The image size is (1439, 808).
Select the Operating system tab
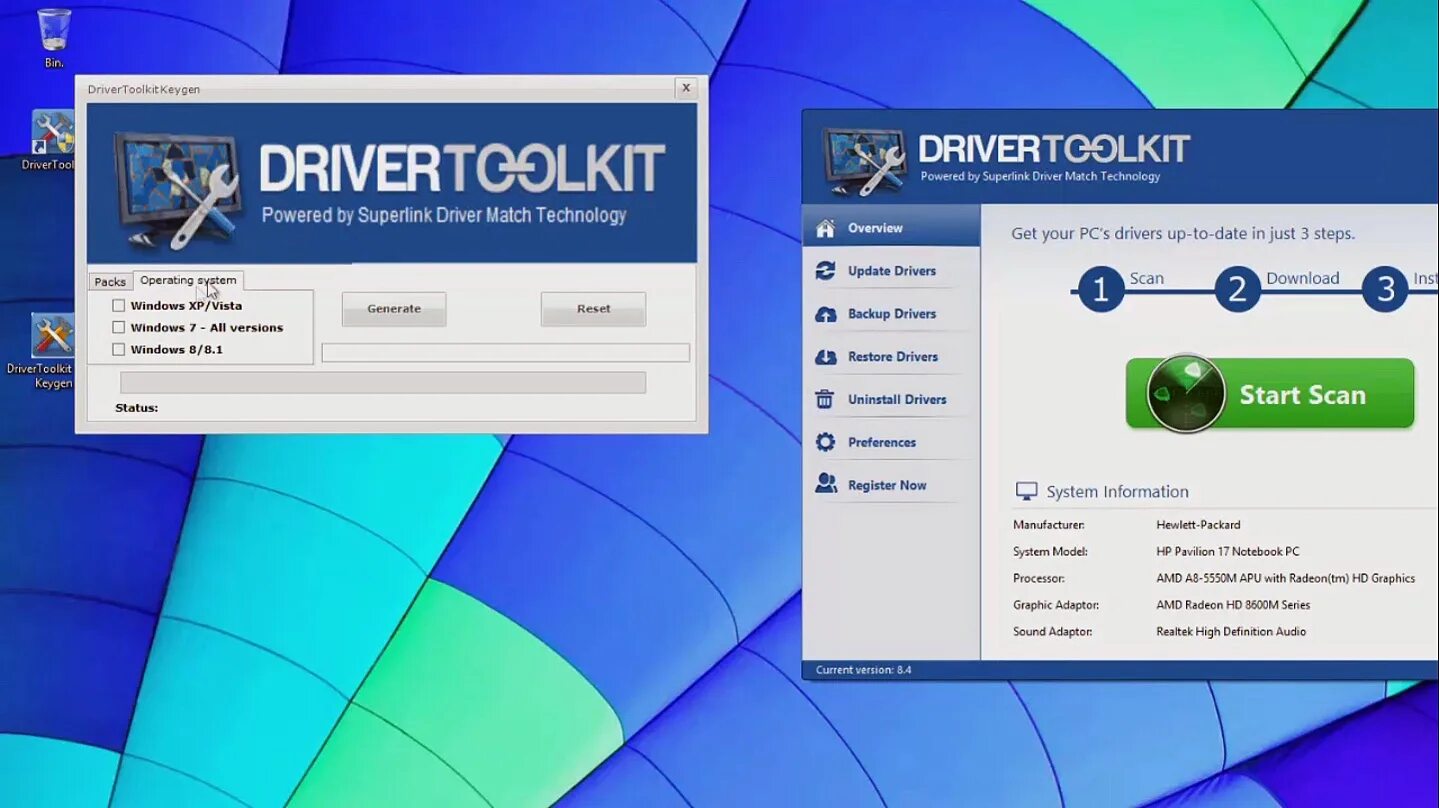[188, 280]
